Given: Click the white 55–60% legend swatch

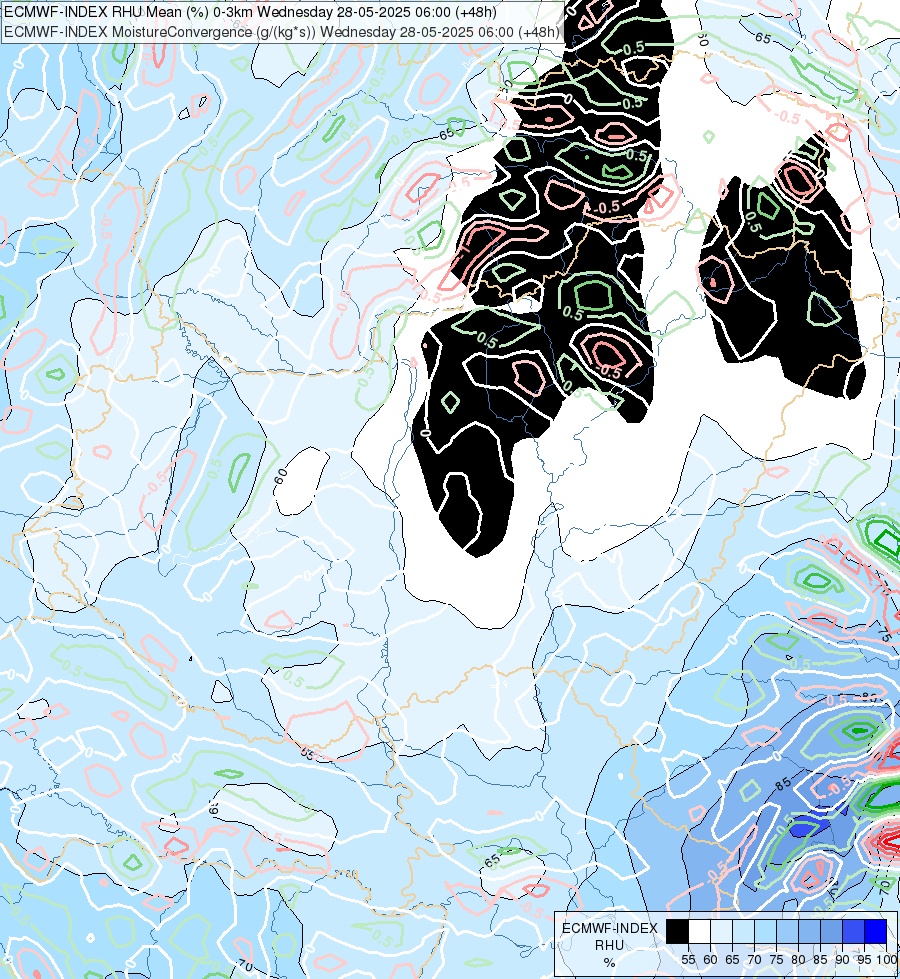Looking at the screenshot, I should [700, 932].
